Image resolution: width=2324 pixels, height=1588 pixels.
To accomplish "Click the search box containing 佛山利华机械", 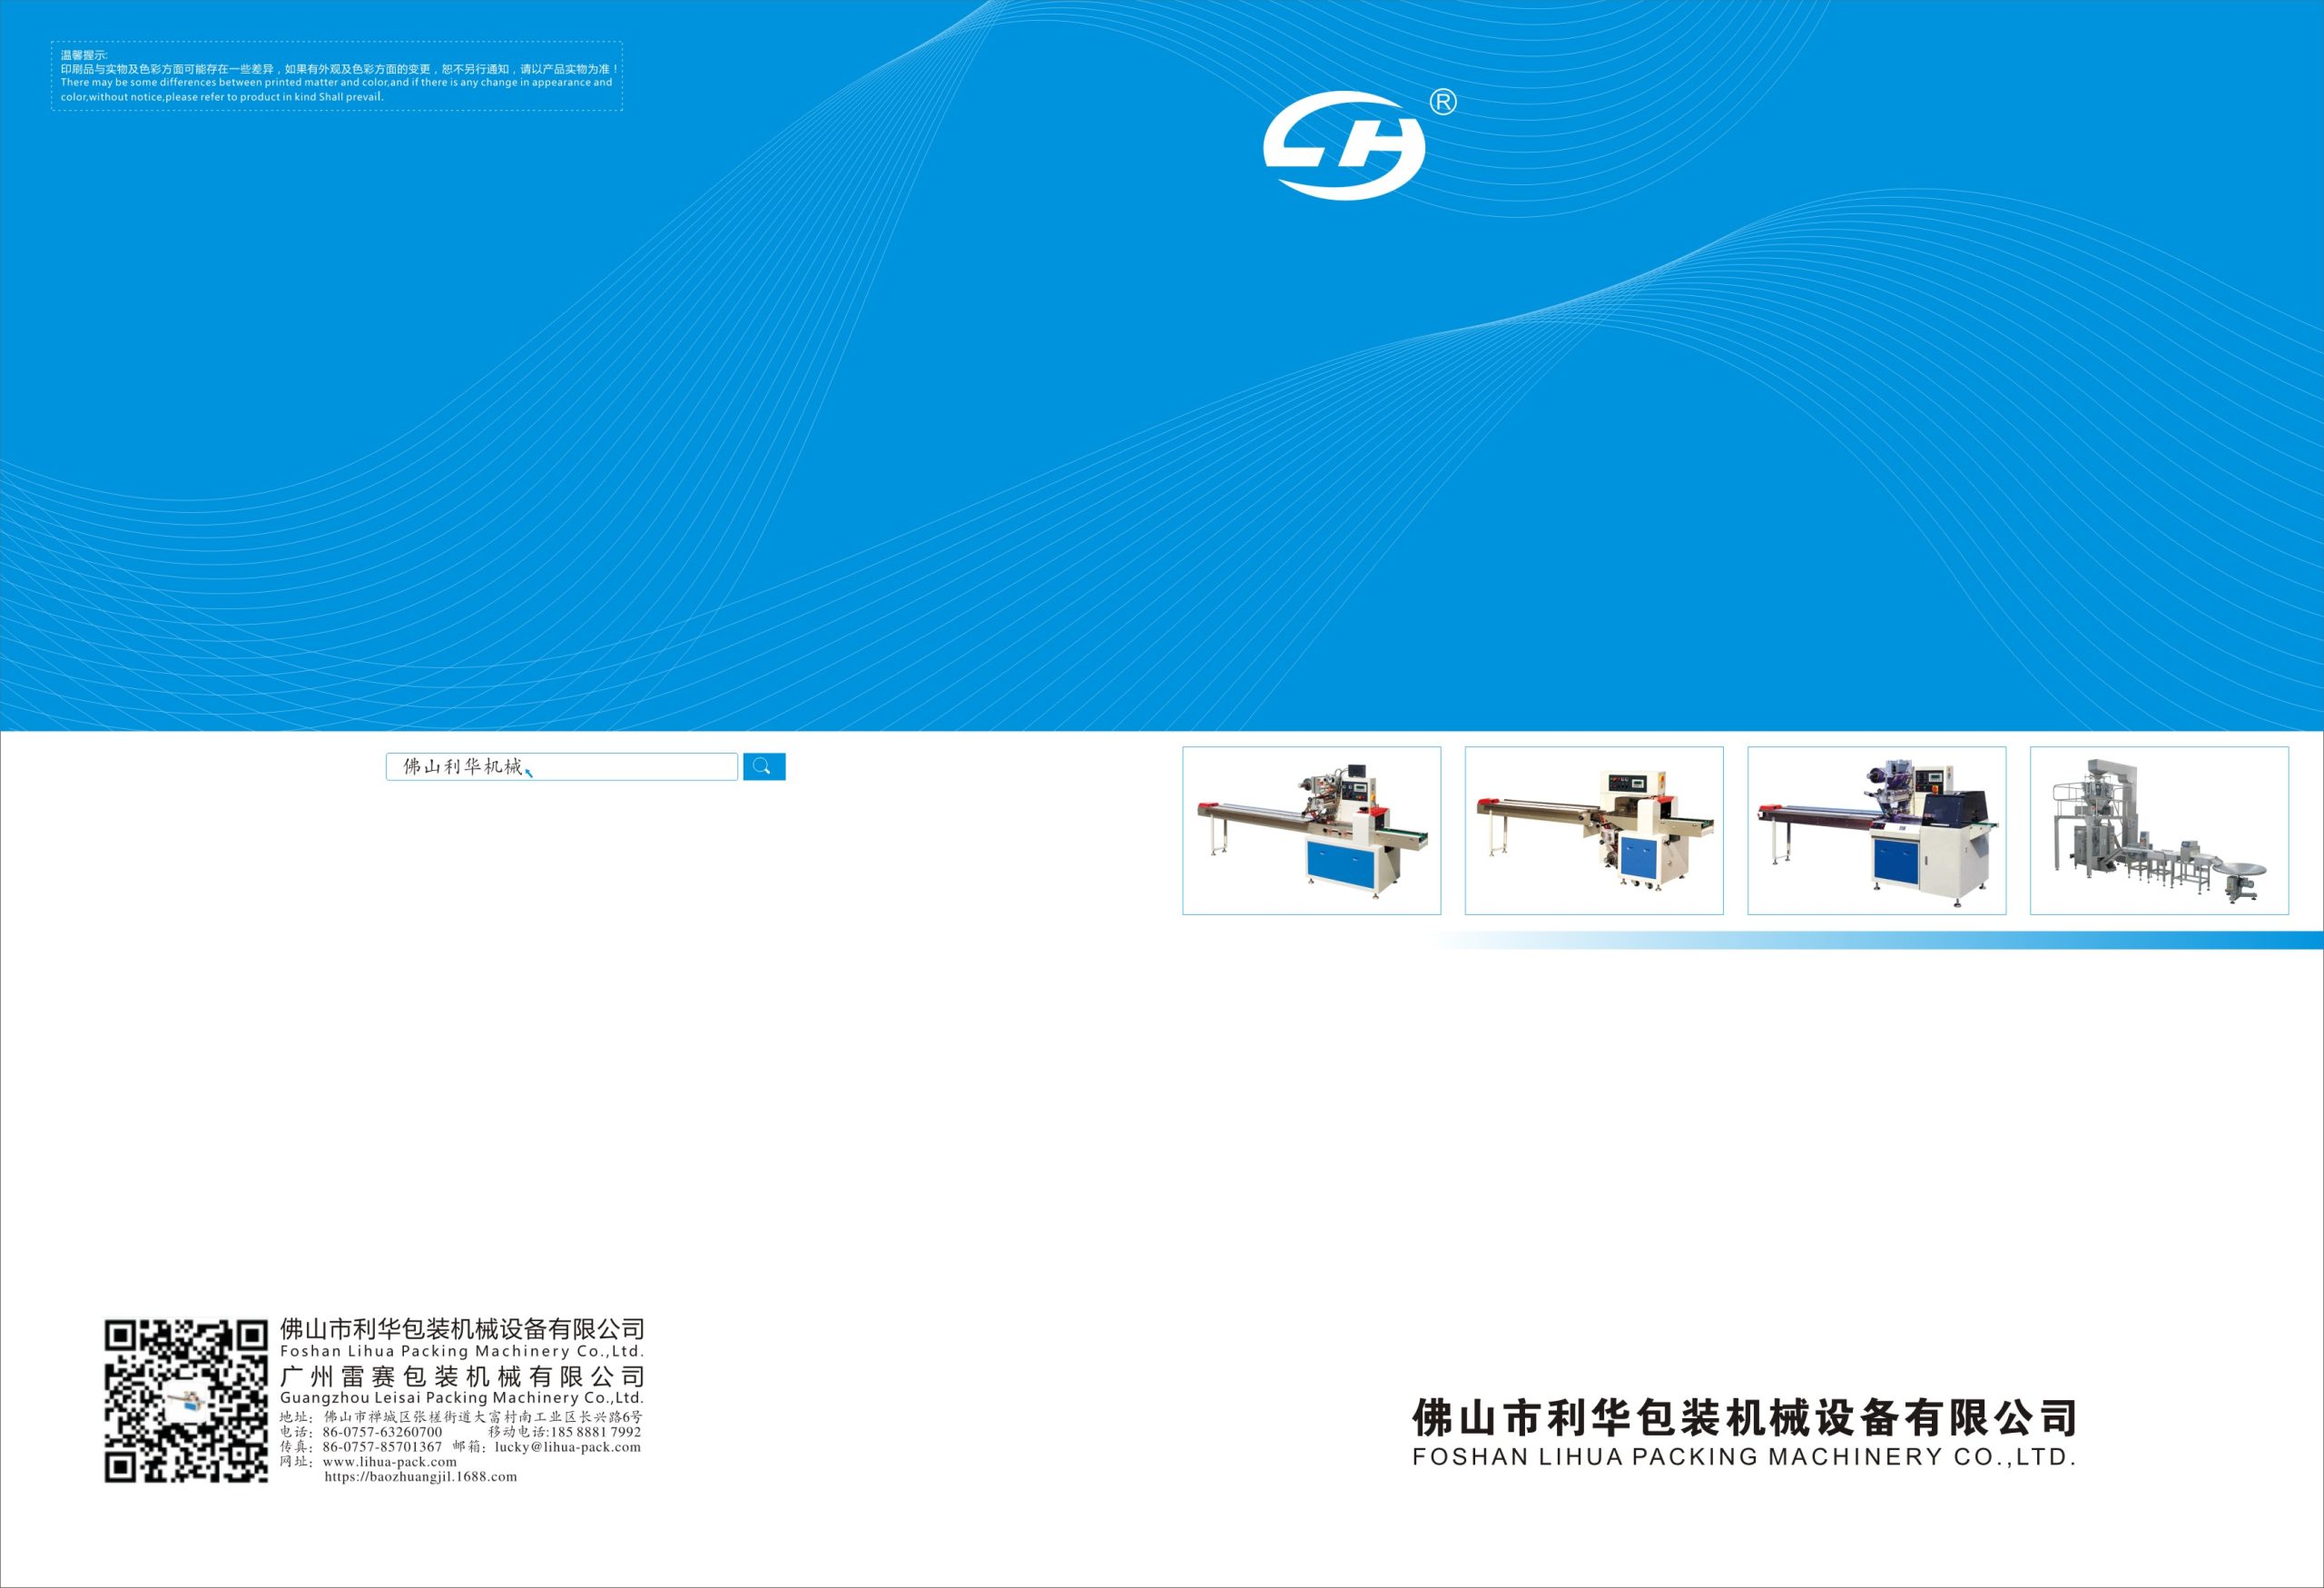I will pos(562,767).
